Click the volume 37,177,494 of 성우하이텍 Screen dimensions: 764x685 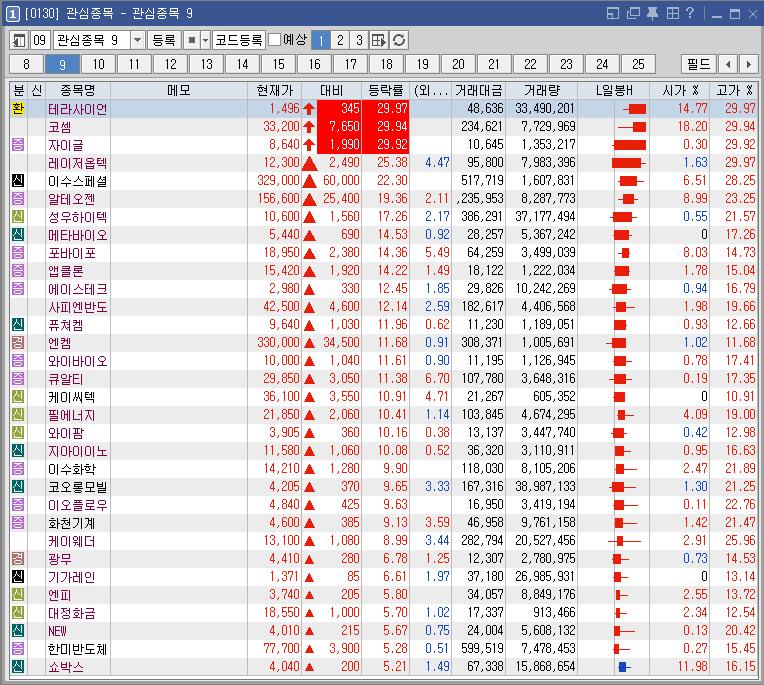point(545,217)
